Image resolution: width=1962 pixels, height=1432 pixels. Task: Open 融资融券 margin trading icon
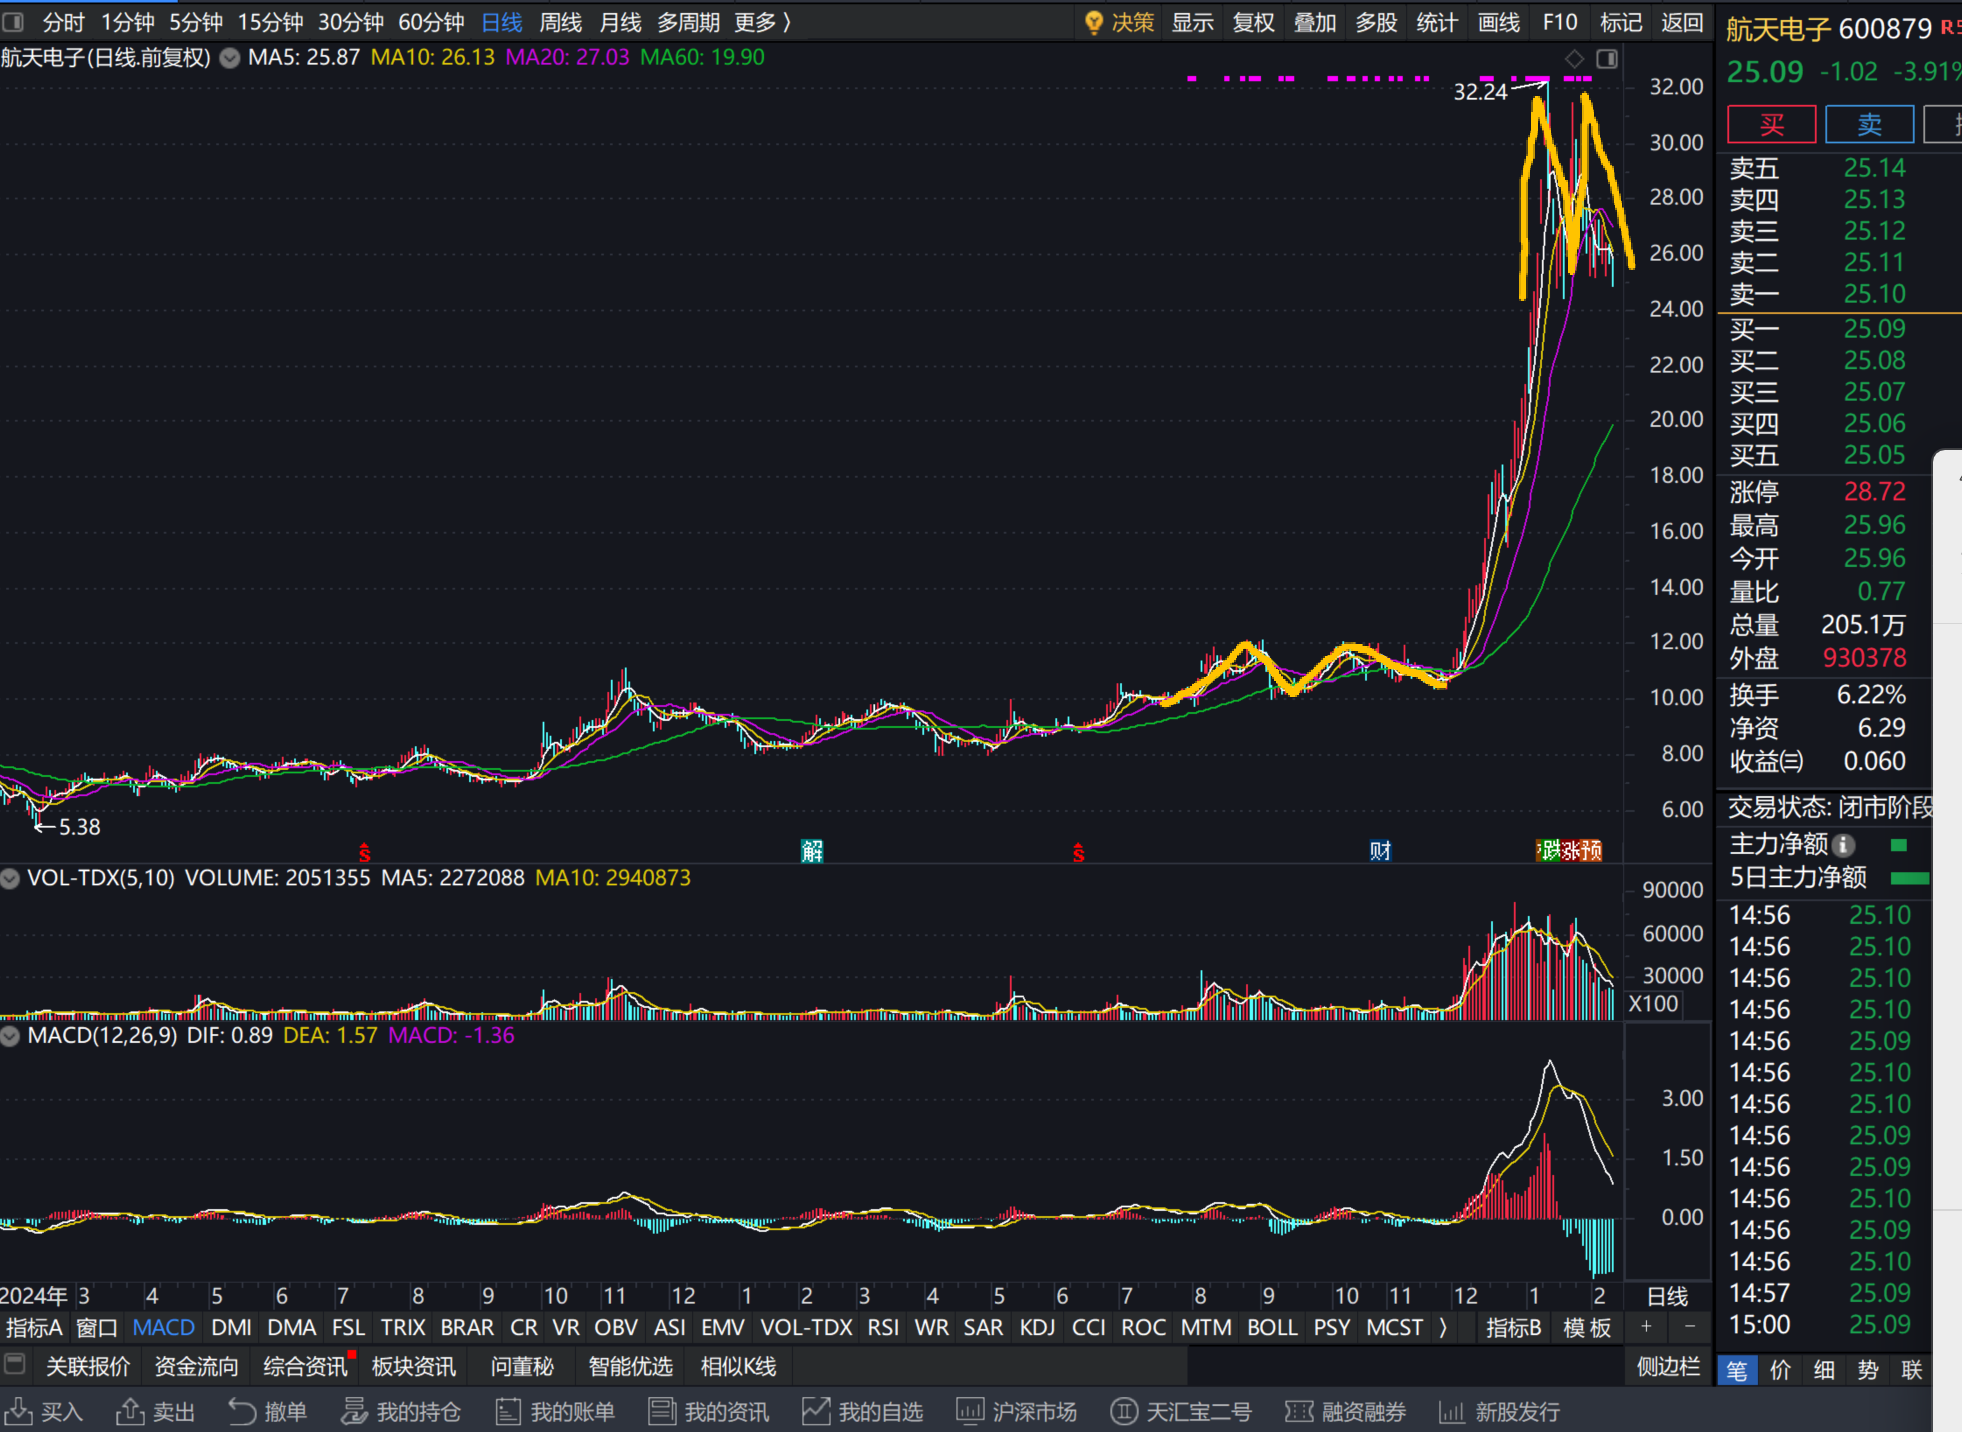pyautogui.click(x=1299, y=1411)
